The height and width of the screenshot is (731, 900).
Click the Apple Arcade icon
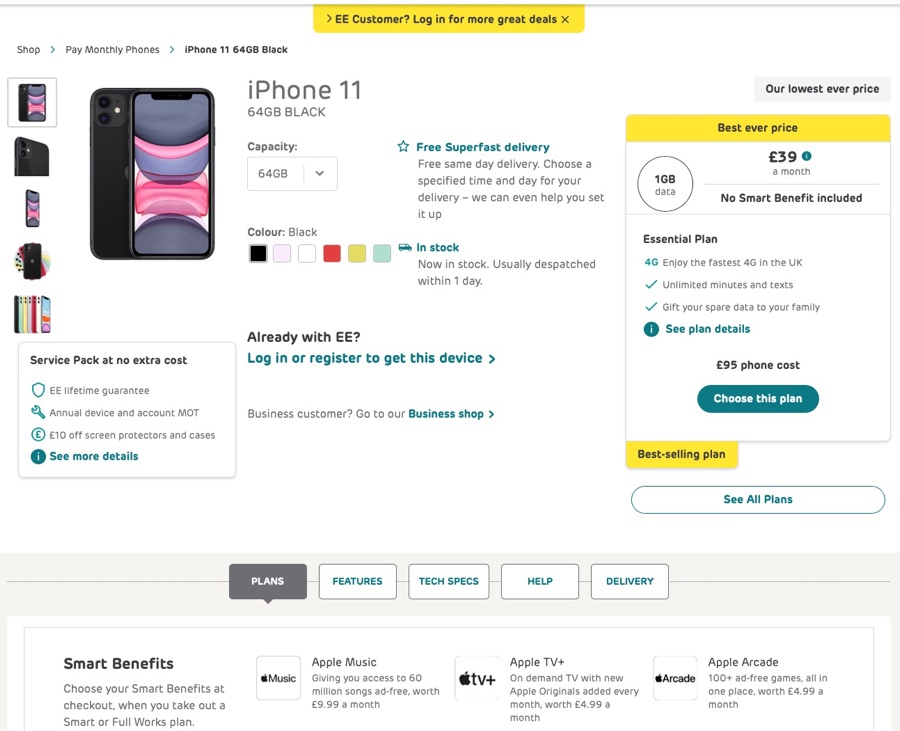(x=675, y=678)
